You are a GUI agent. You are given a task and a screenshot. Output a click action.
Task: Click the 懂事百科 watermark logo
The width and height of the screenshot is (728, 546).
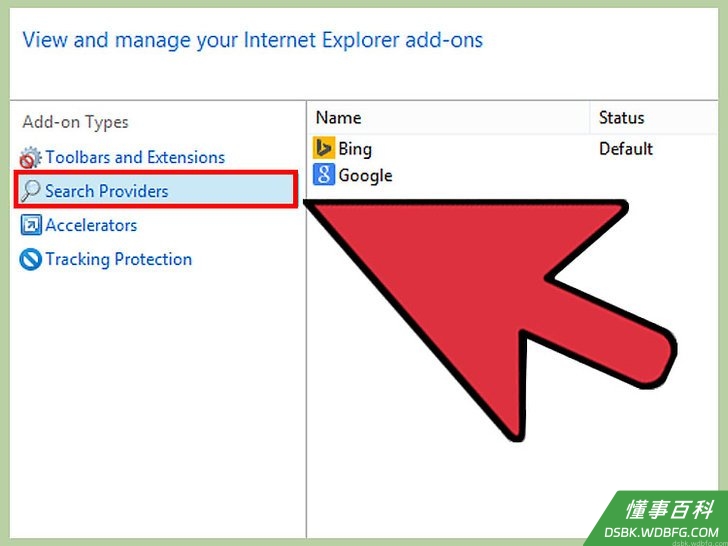pos(670,510)
